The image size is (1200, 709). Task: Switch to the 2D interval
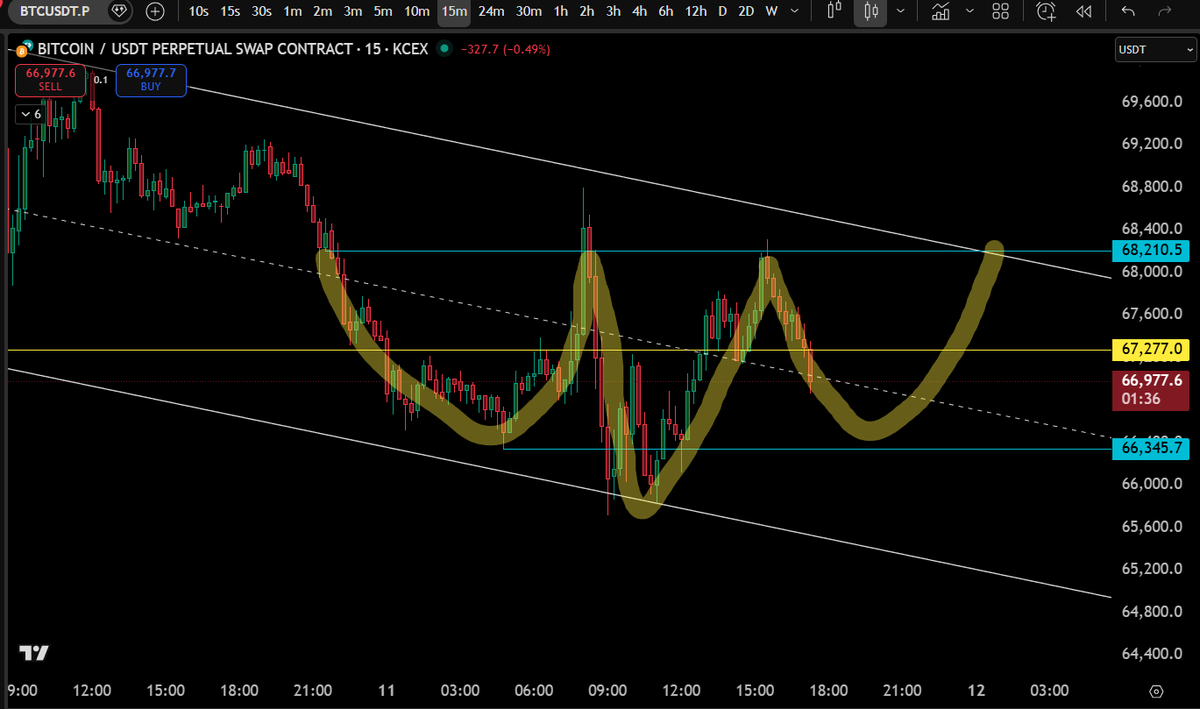(x=745, y=11)
